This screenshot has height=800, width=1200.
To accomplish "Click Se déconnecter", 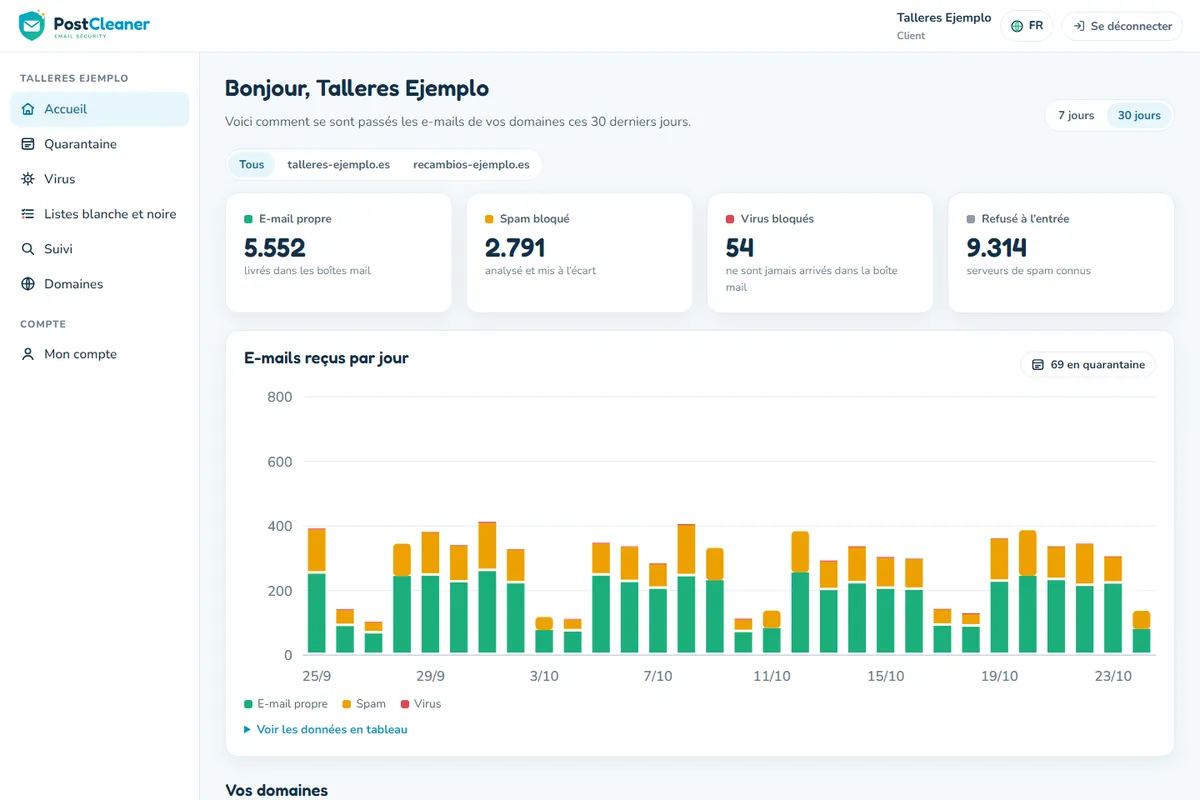I will point(1121,26).
